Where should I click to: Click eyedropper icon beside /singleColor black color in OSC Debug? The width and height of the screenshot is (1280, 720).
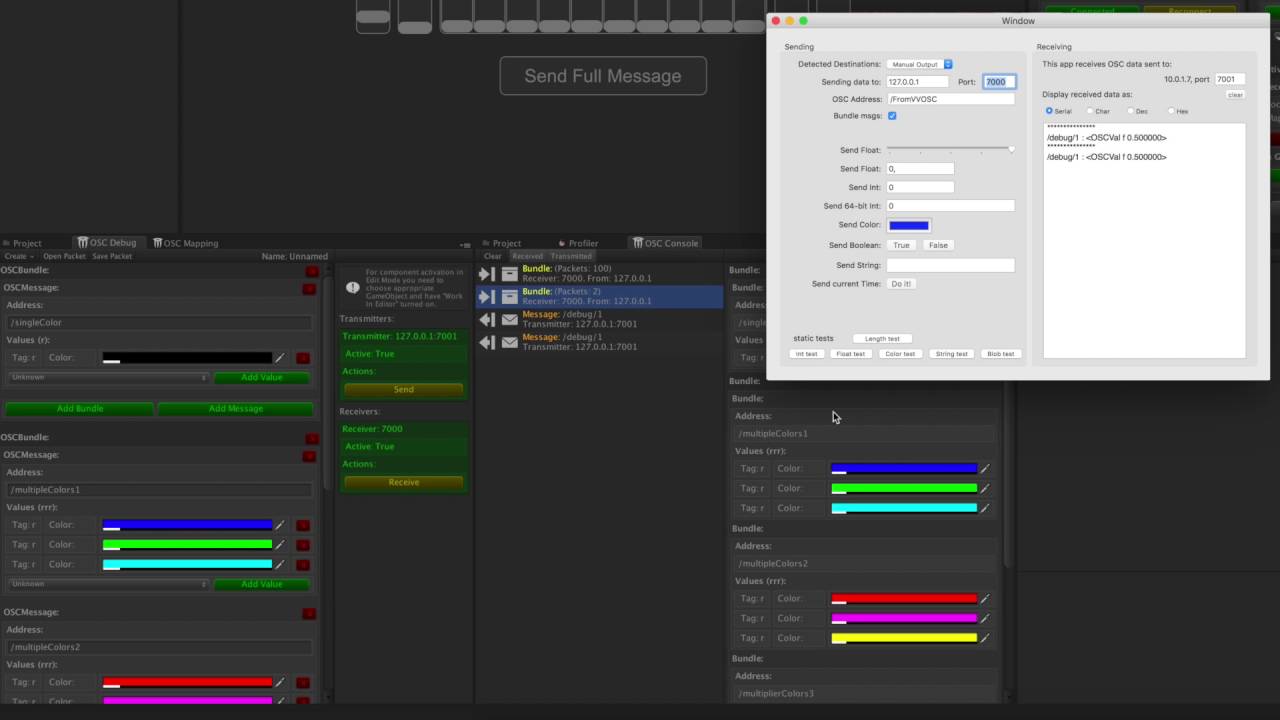coord(280,358)
